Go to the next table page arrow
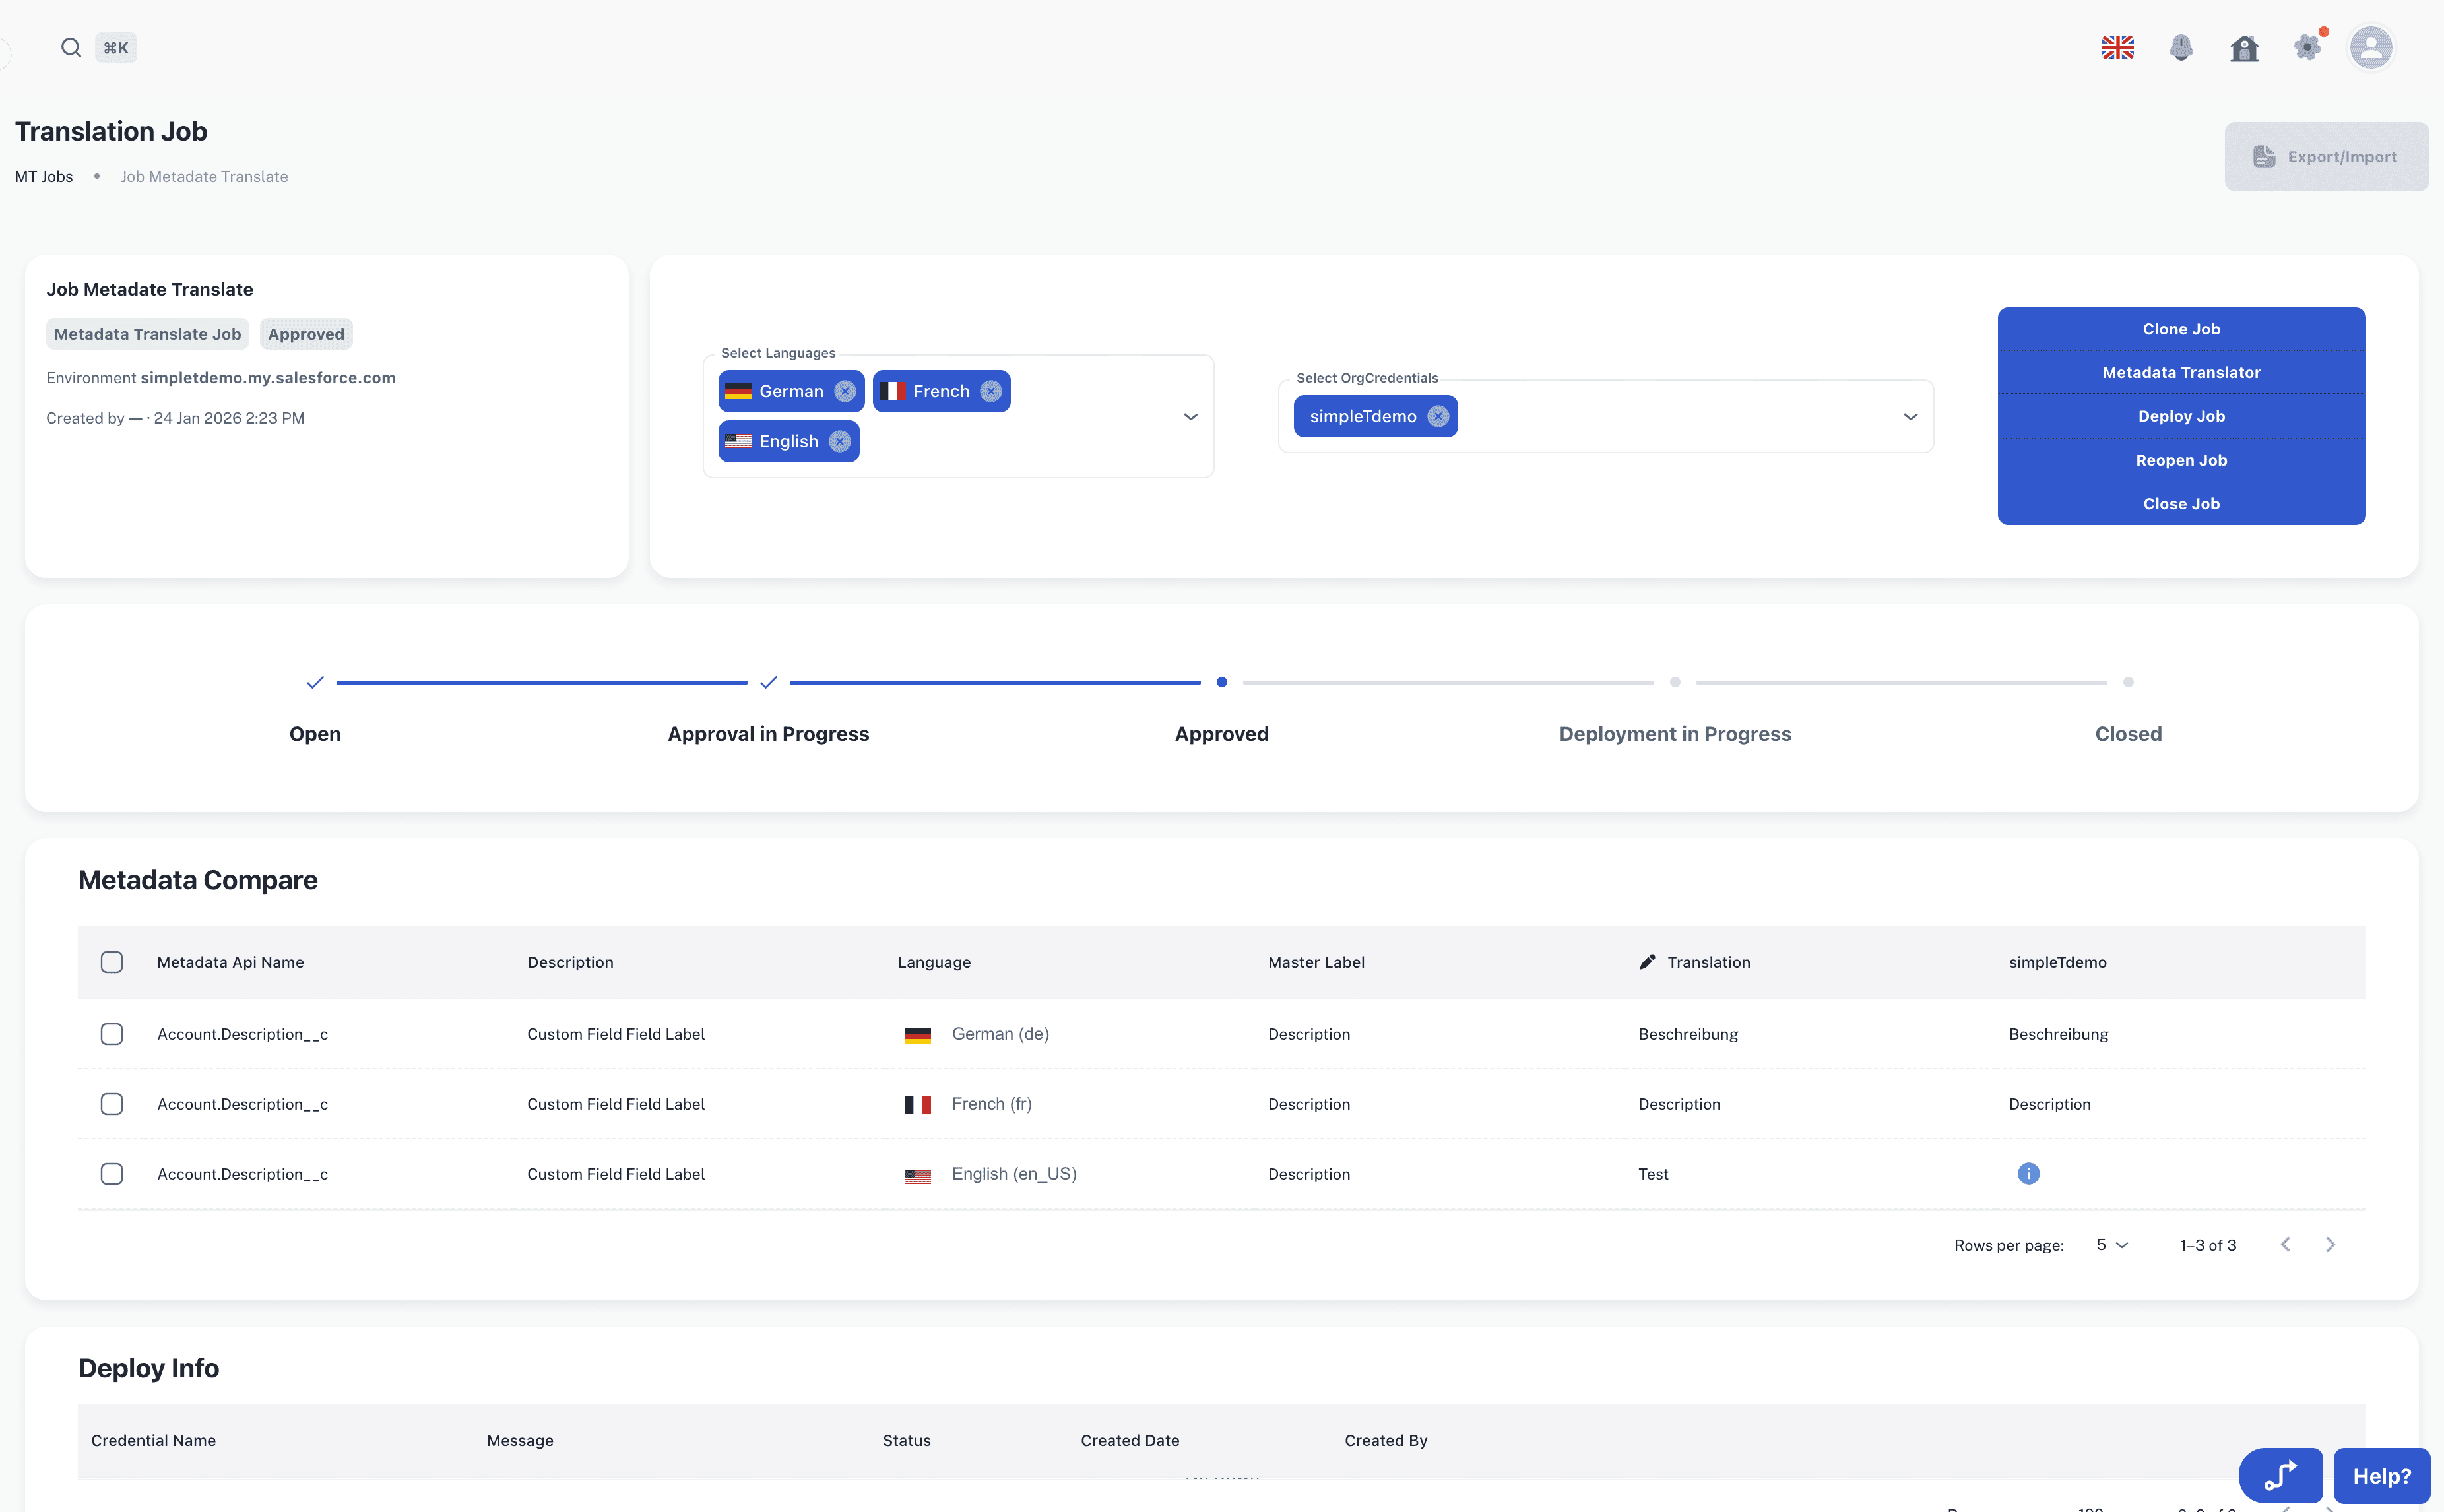 pos(2330,1244)
